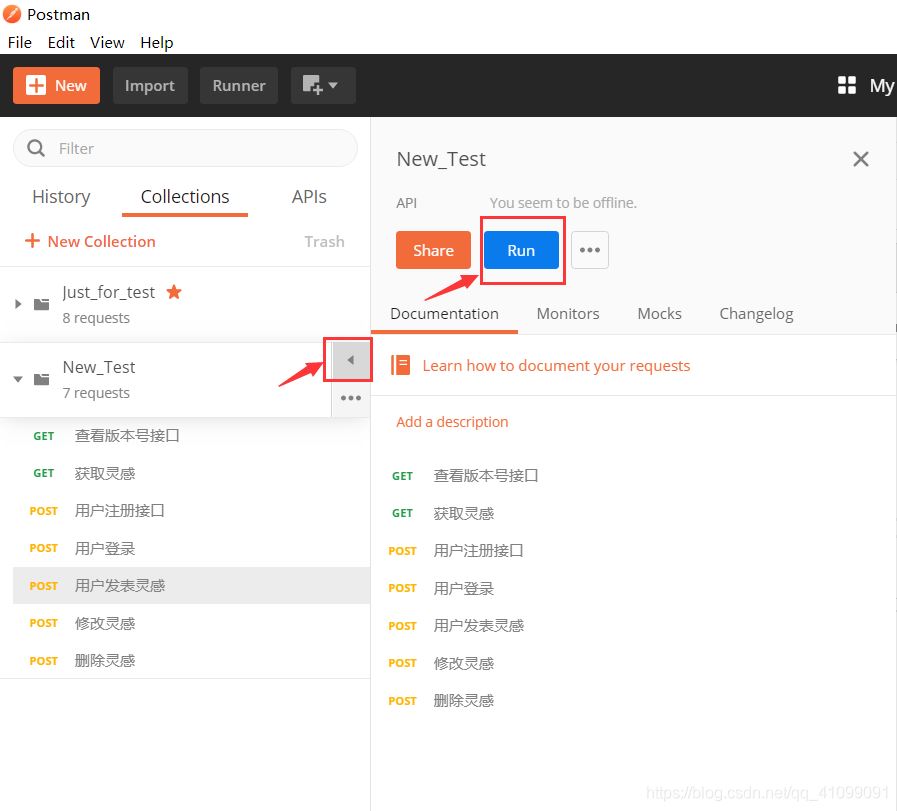Open the Help menu
The height and width of the screenshot is (811, 897).
point(157,42)
